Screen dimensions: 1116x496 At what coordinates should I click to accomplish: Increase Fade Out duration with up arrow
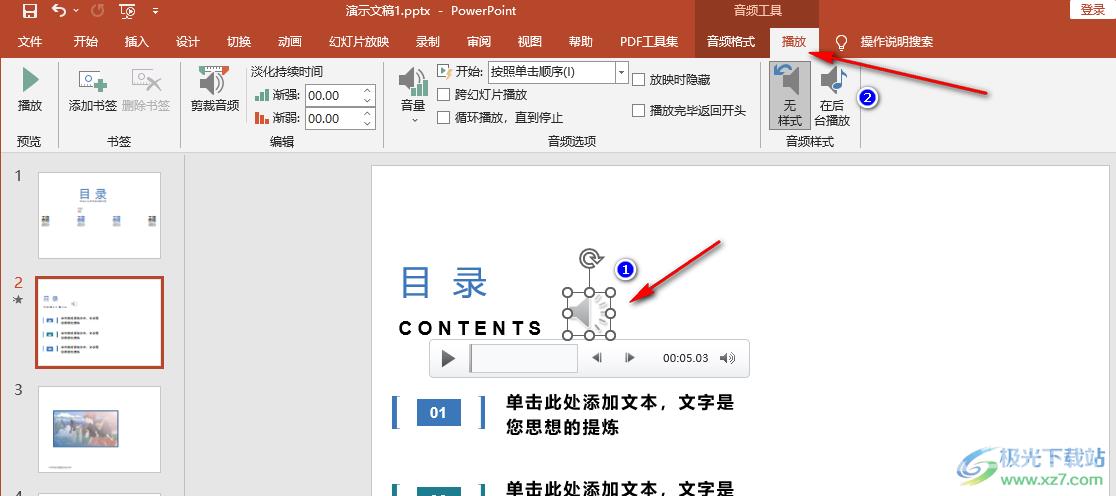tap(368, 113)
